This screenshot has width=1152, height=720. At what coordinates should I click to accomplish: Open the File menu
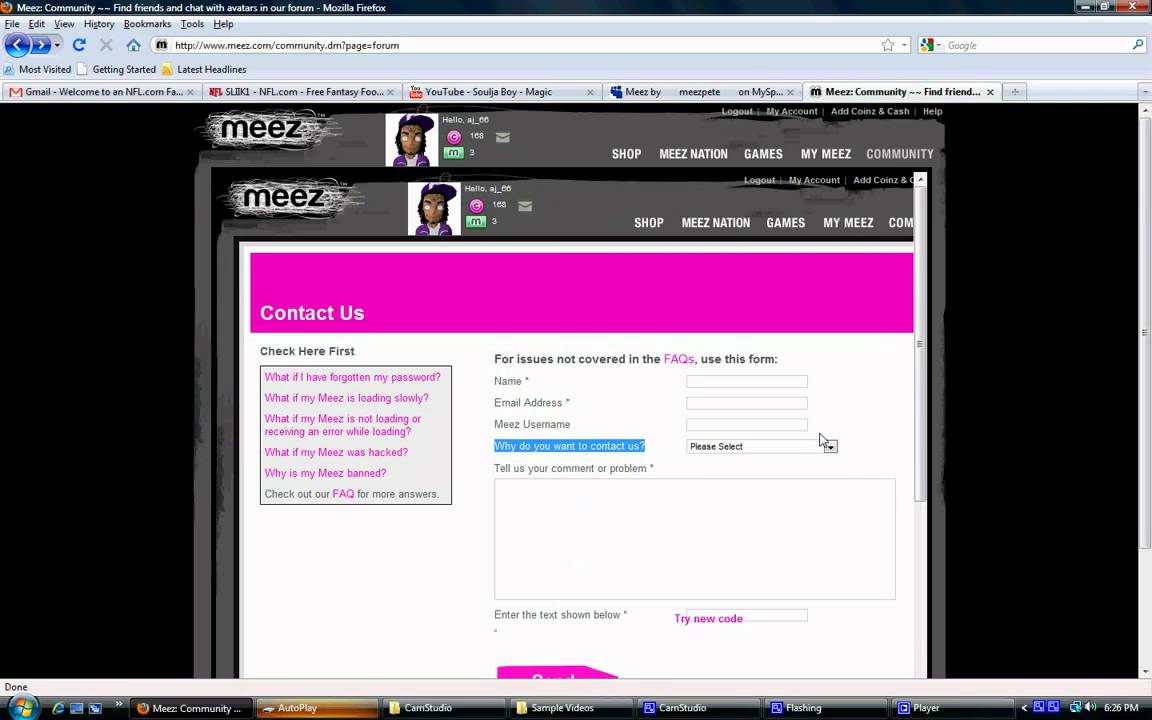[x=12, y=24]
